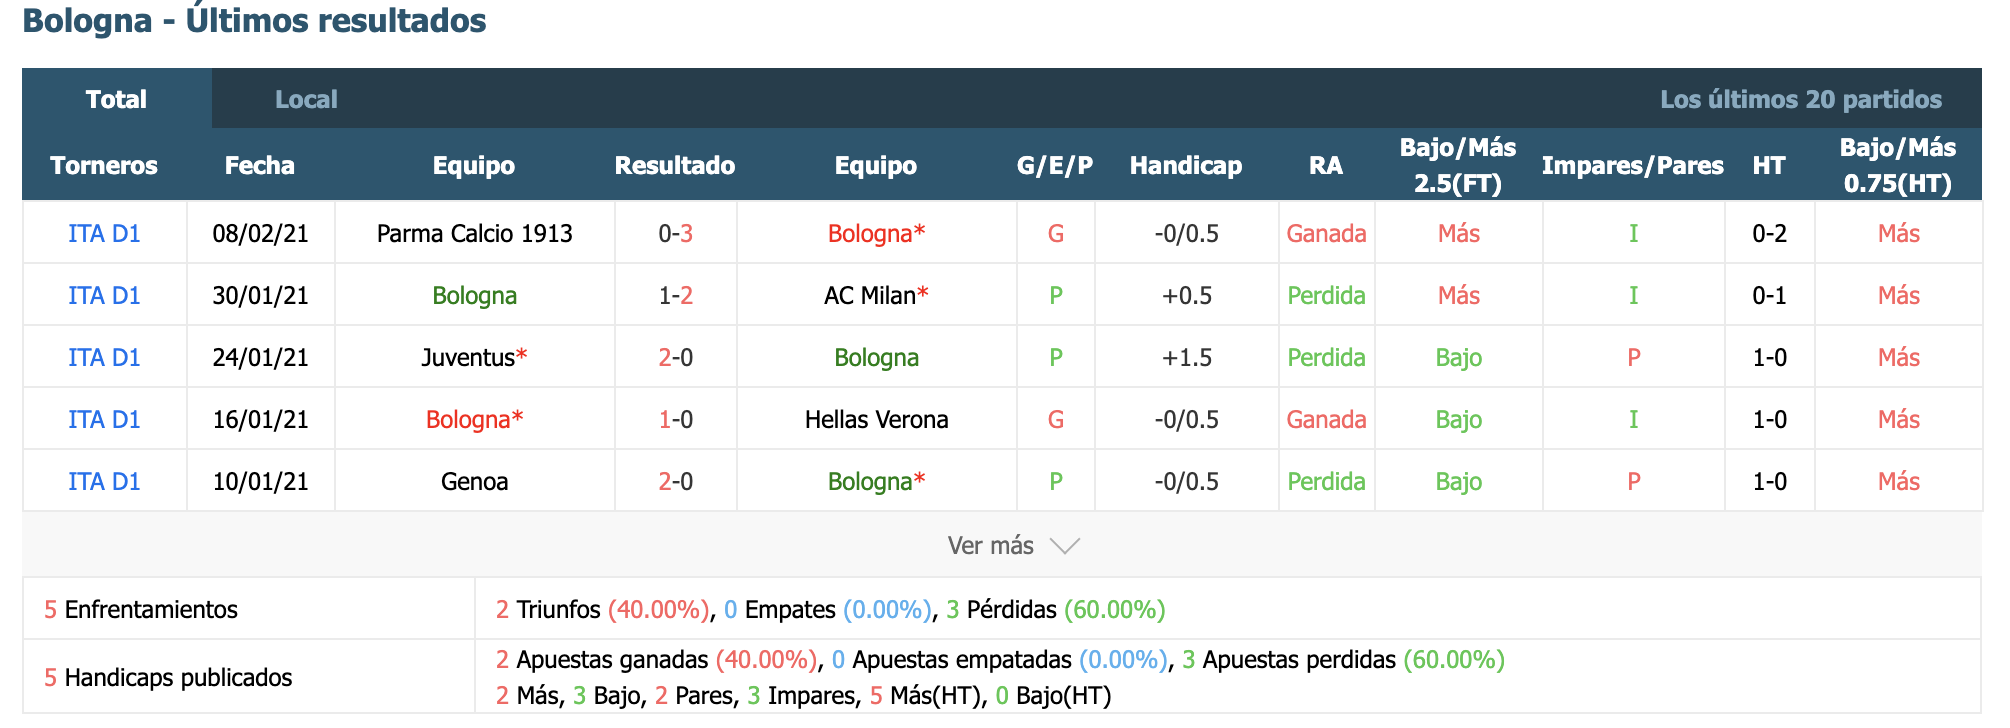Viewport: 2010px width, 728px height.
Task: Open ITA D1 link for 08/02/21 match
Action: pos(104,233)
